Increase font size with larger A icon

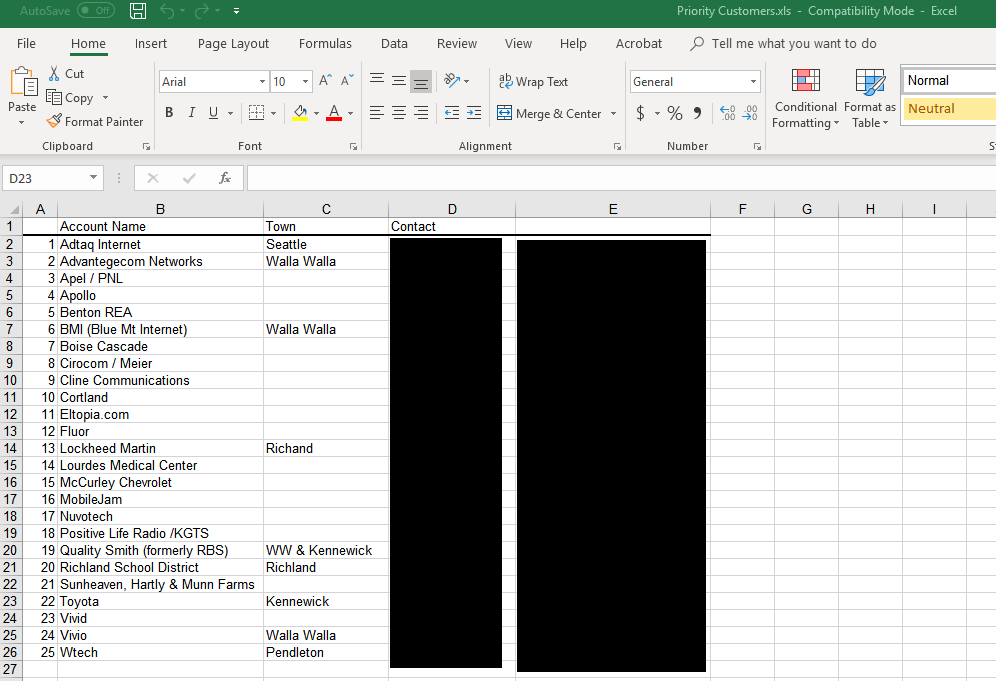pos(325,81)
